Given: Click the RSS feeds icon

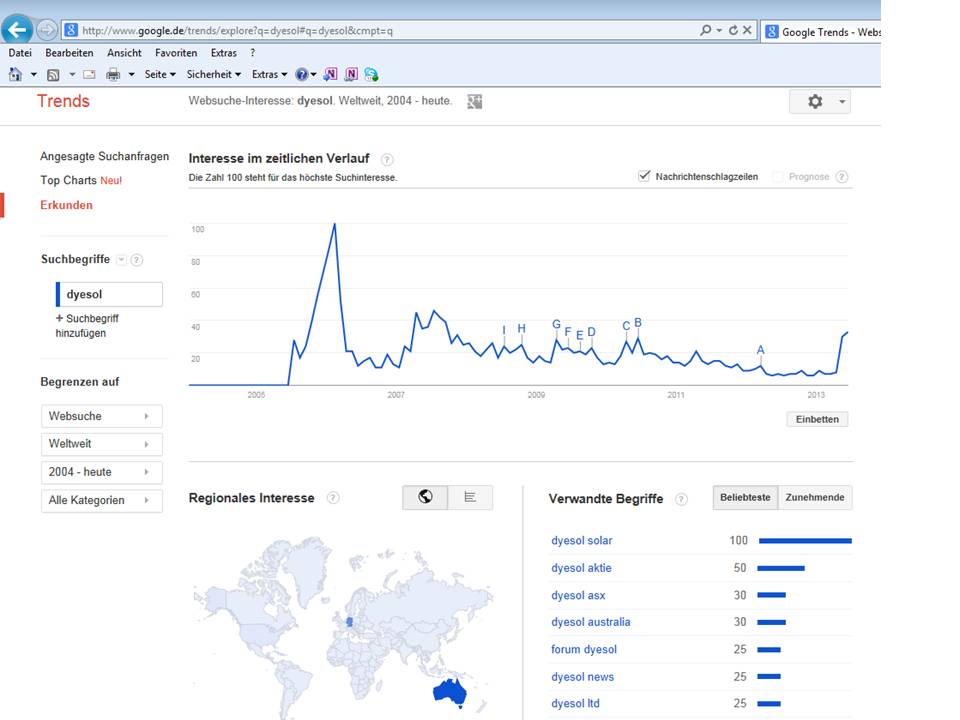Looking at the screenshot, I should point(53,75).
